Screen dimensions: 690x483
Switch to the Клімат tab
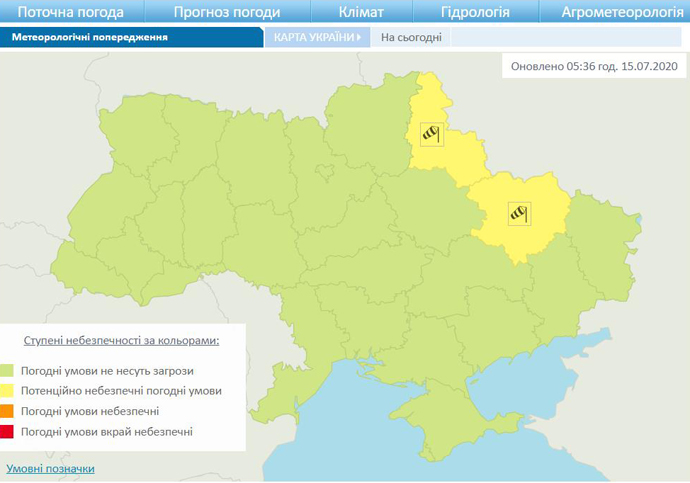pos(361,12)
